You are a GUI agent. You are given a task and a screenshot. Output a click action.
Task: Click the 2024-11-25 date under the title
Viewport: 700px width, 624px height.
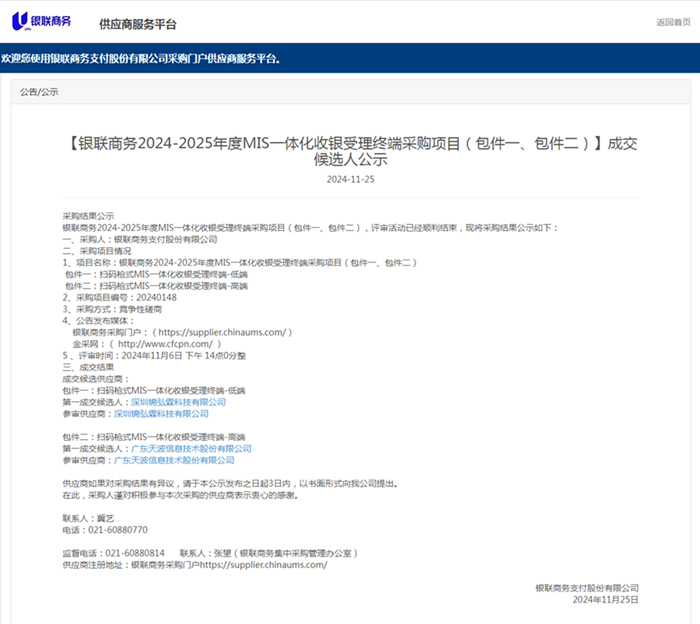350,180
